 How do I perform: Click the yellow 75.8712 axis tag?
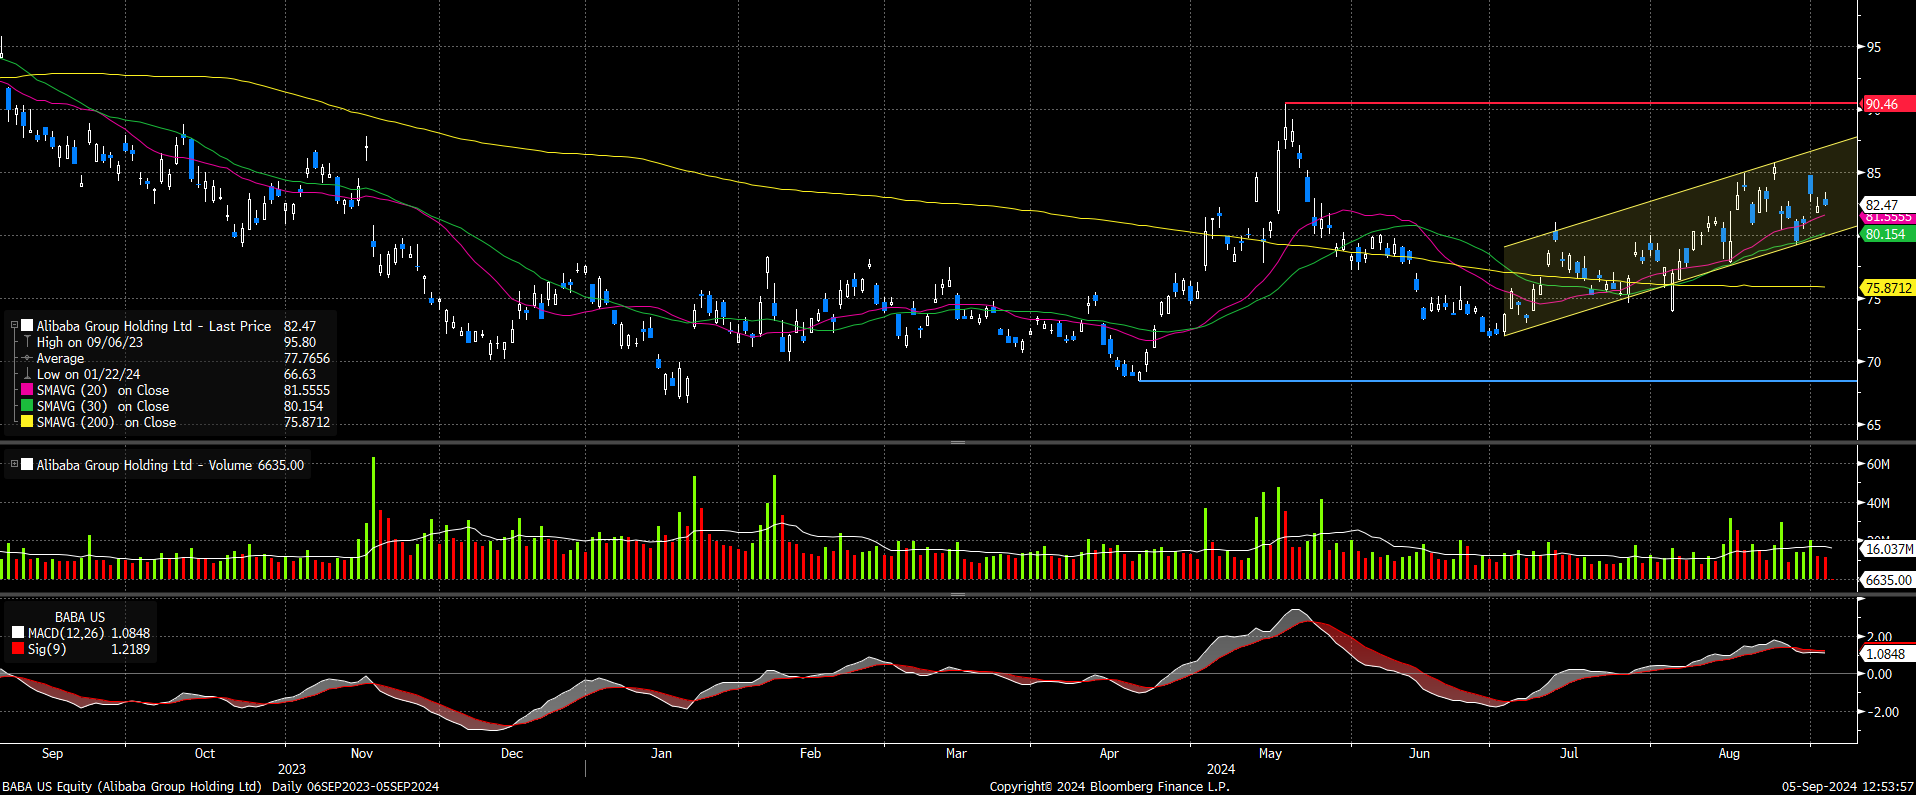point(1887,288)
